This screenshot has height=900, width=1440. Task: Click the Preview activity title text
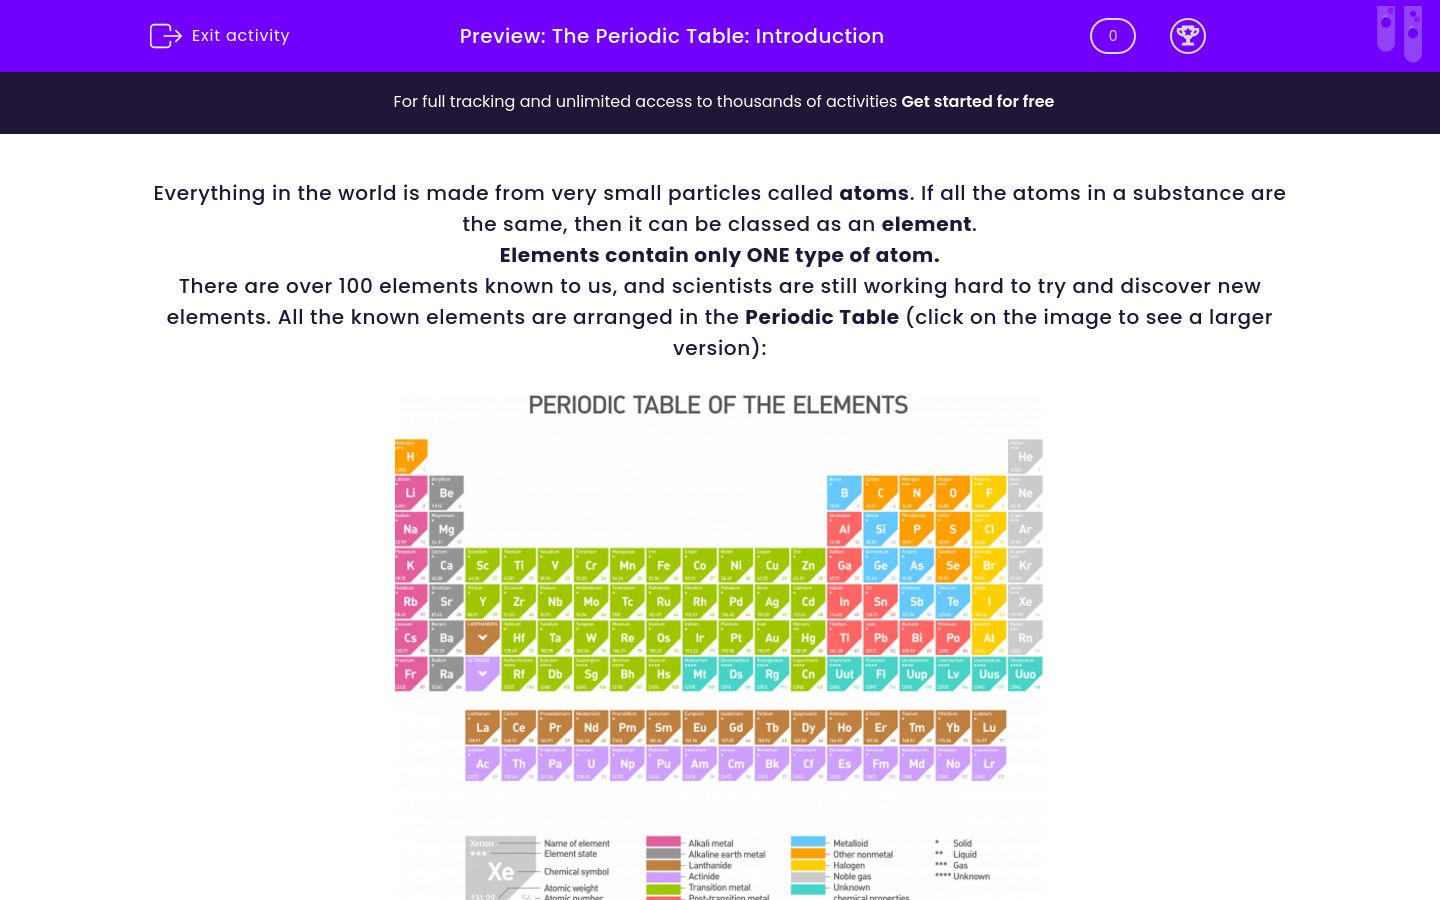671,36
